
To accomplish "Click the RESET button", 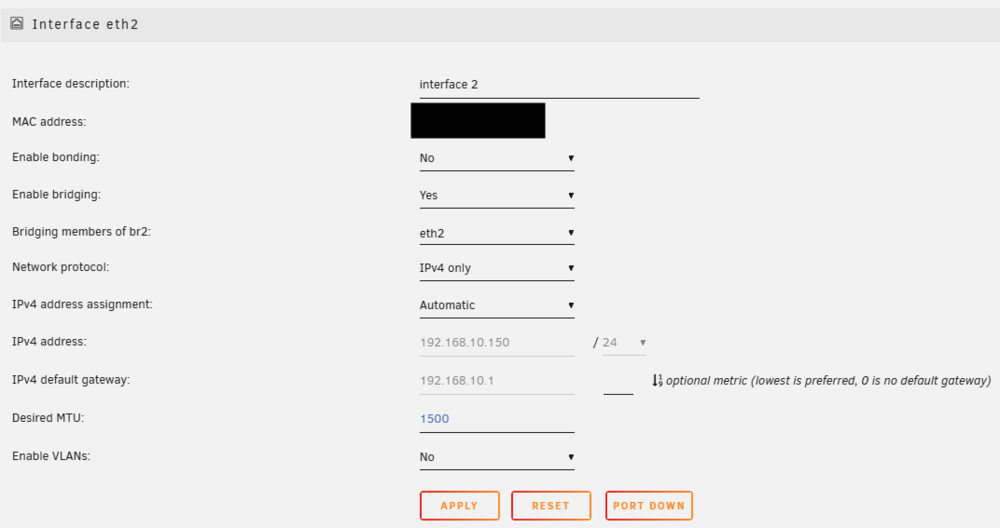I will [551, 506].
